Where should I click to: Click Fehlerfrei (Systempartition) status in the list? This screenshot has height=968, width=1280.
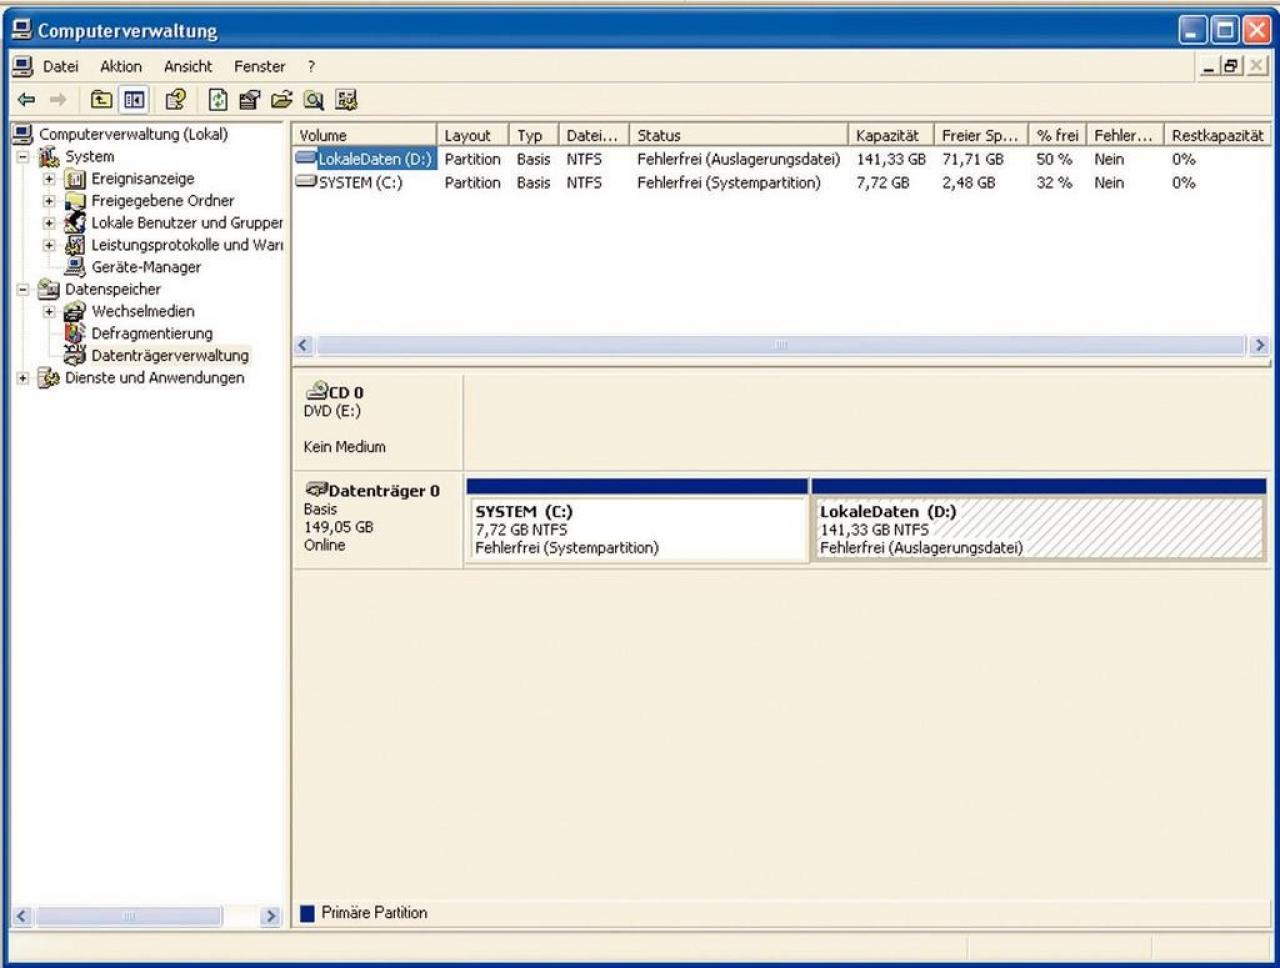tap(728, 183)
